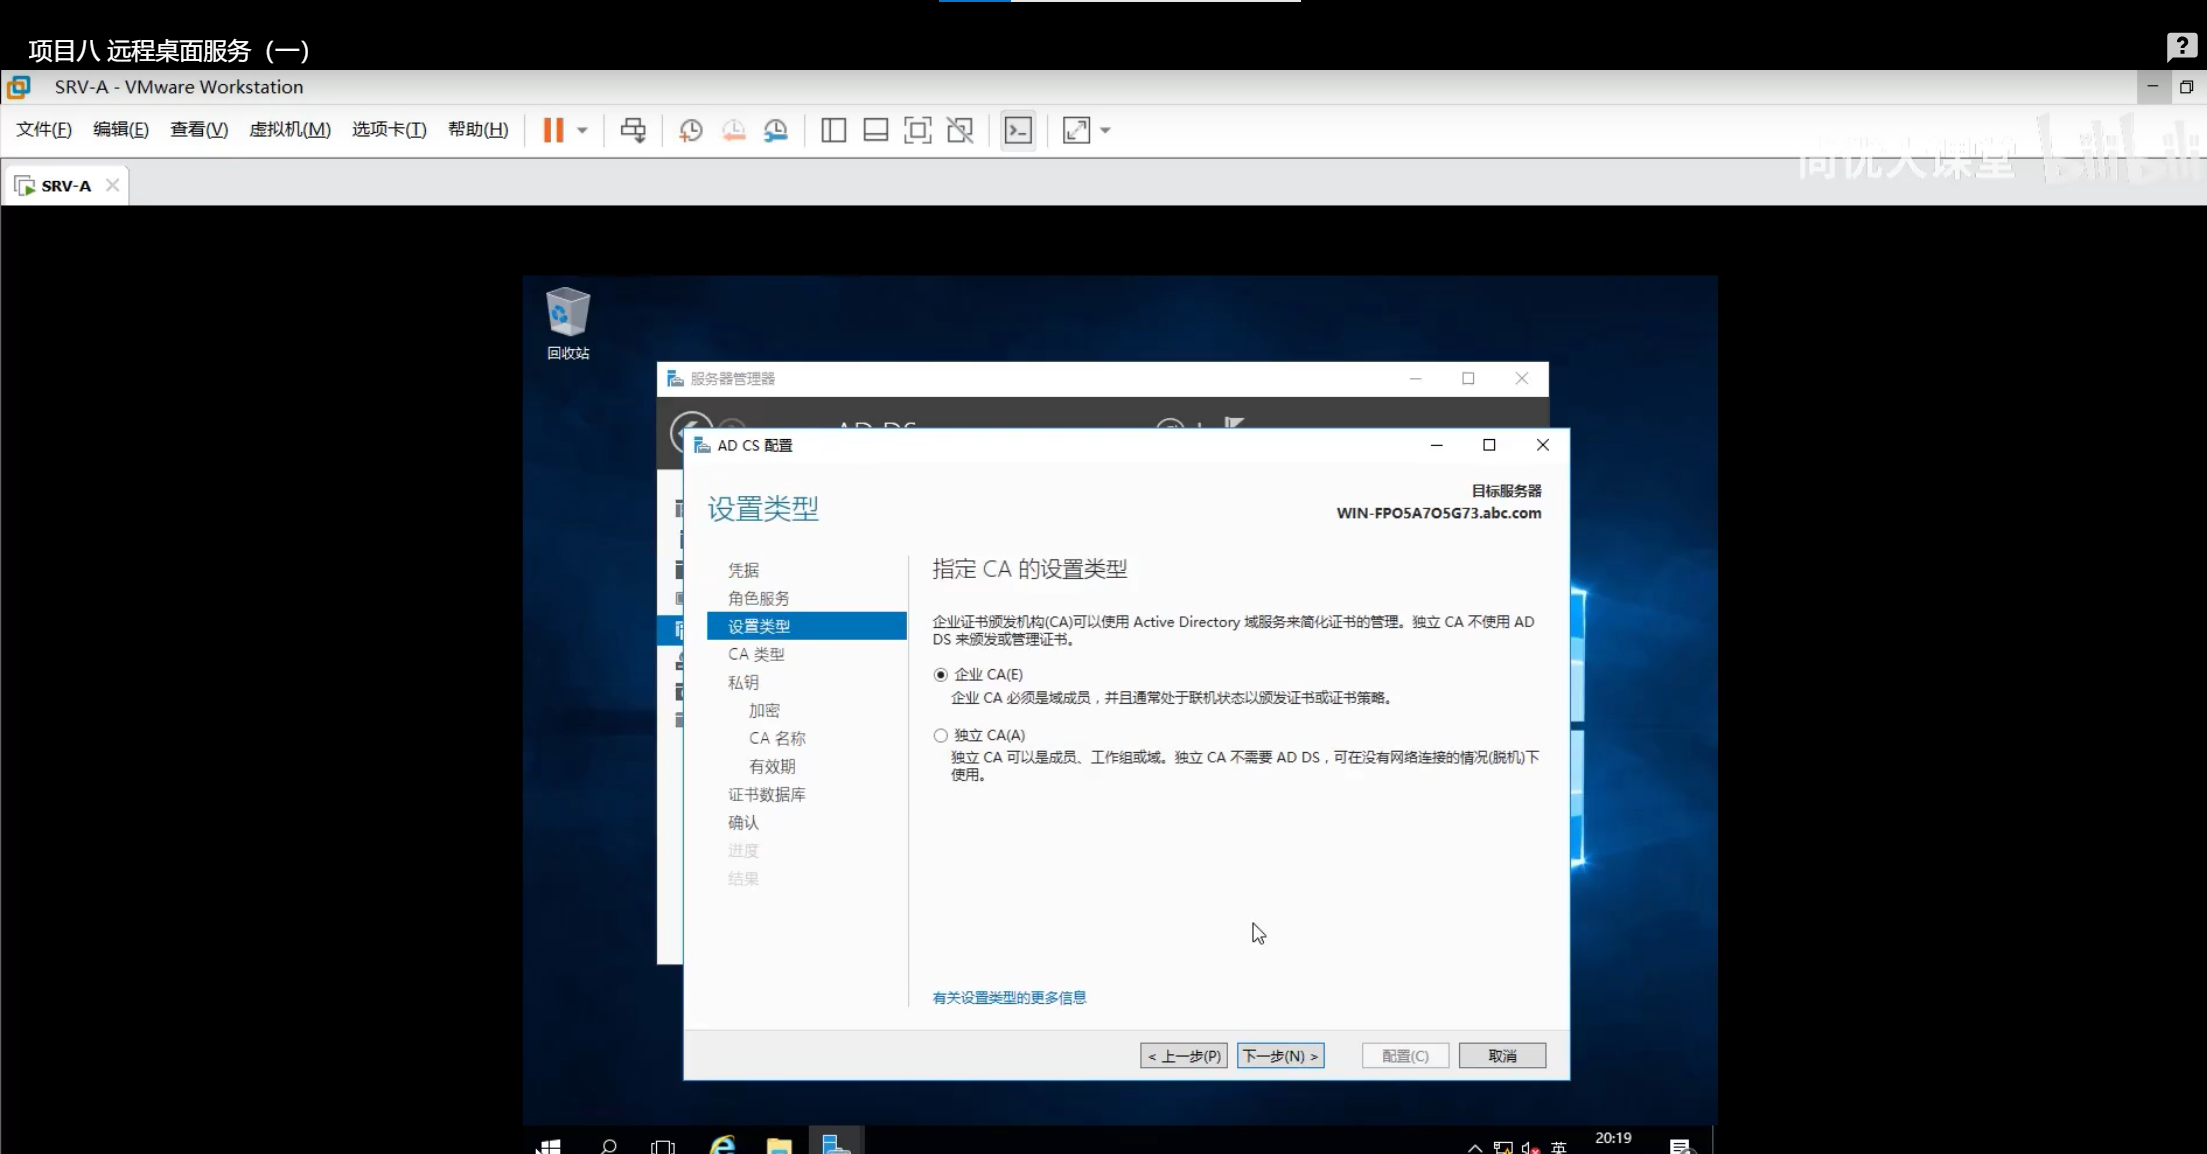Click the VMware pause virtual machine icon
This screenshot has width=2207, height=1154.
(x=553, y=130)
